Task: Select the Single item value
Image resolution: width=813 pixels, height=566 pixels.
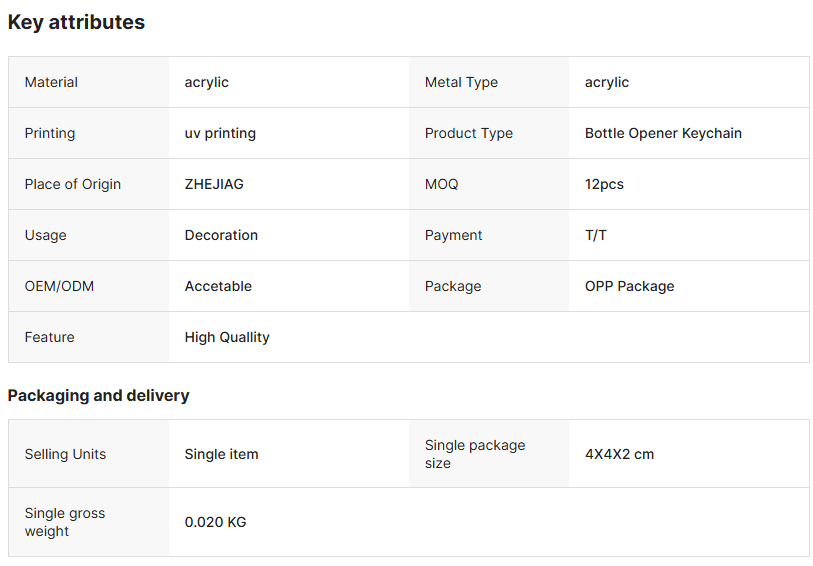Action: [221, 454]
